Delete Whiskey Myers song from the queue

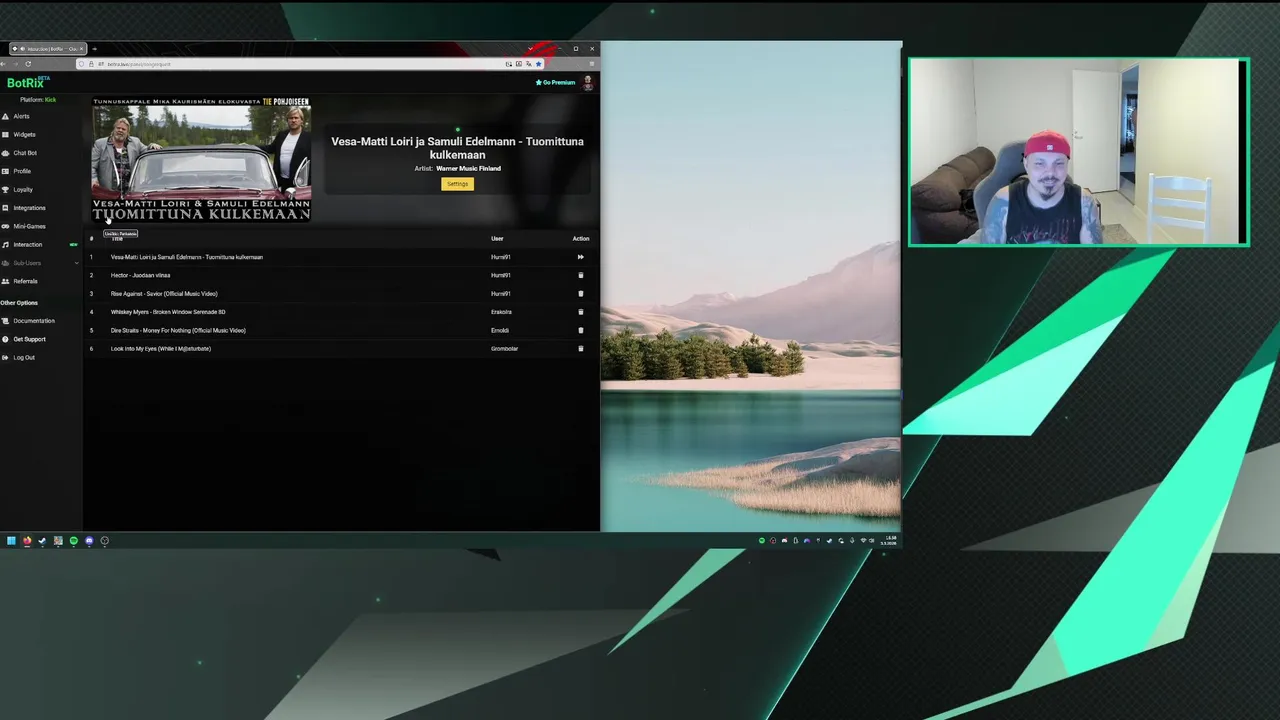click(580, 312)
